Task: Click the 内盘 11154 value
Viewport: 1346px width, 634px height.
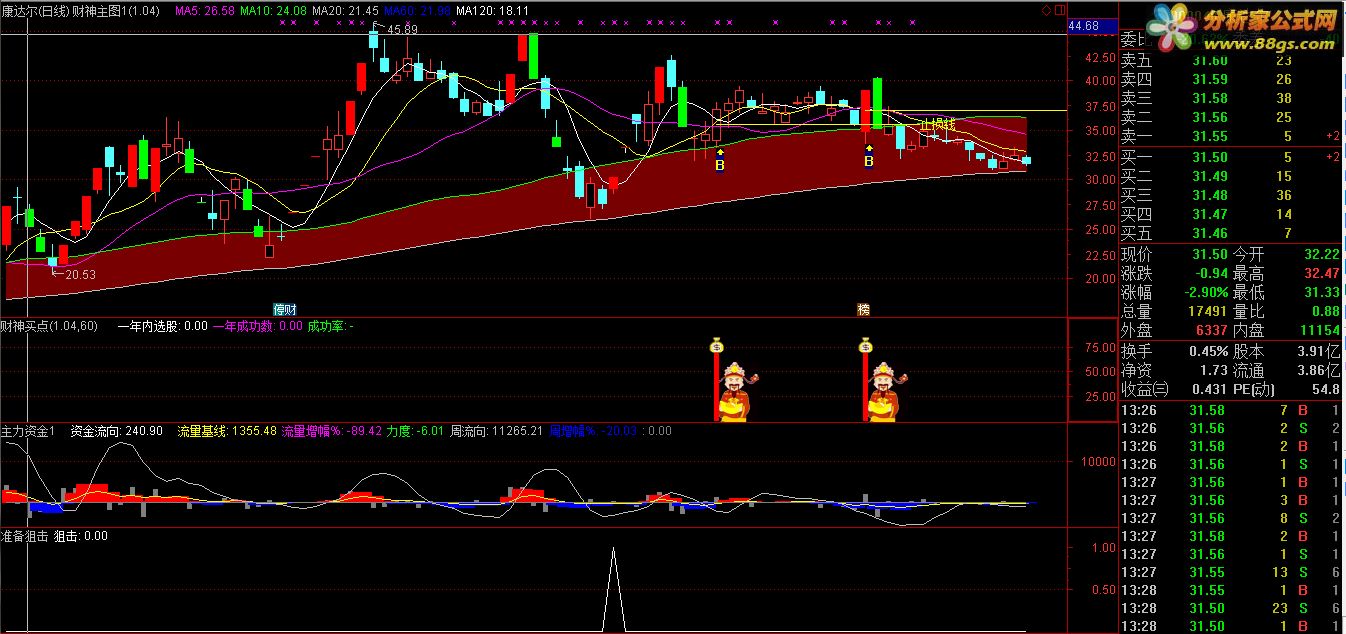Action: [x=1318, y=330]
